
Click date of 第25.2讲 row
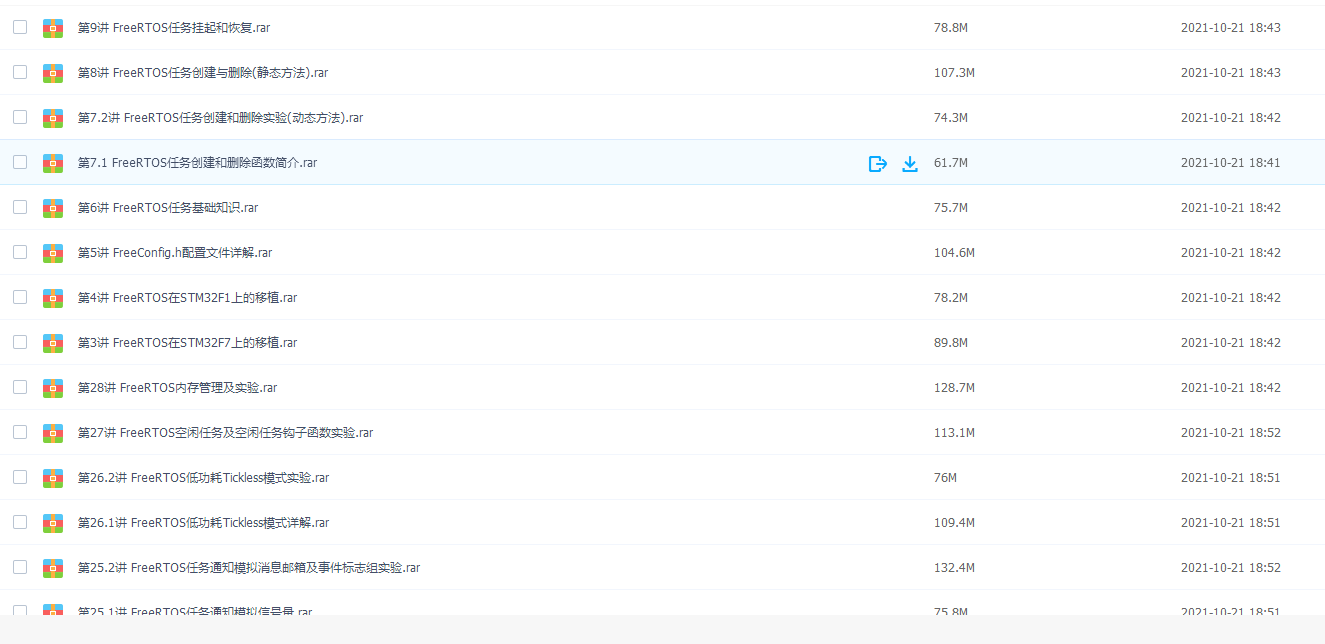1230,568
